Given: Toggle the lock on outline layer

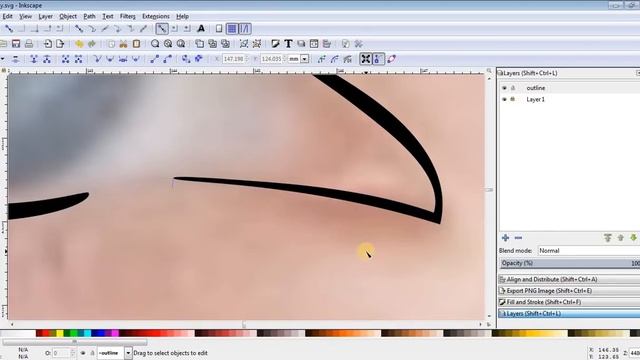Looking at the screenshot, I should 513,88.
